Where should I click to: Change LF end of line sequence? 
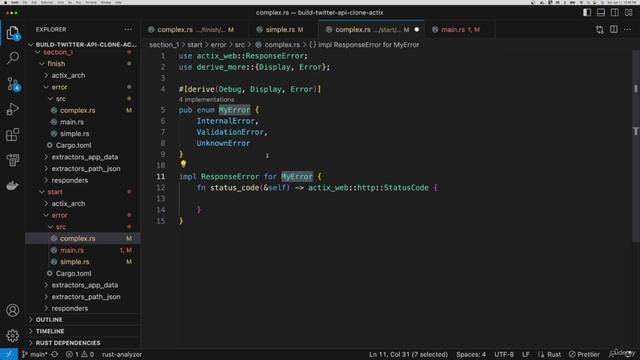(526, 354)
